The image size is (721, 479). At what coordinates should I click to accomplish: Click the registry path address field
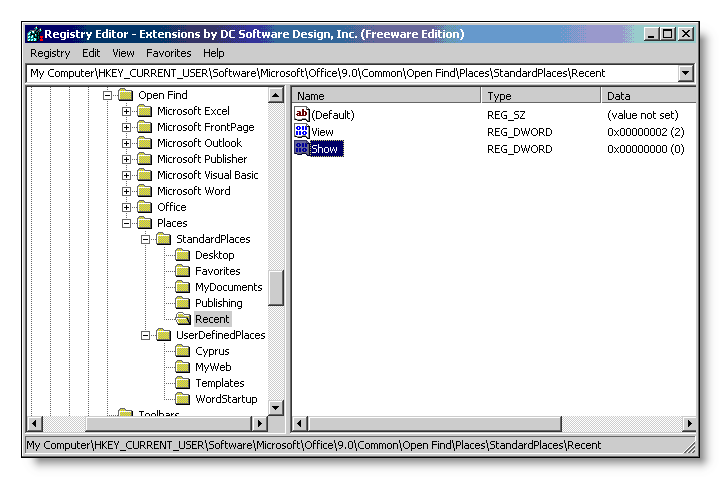click(x=353, y=73)
